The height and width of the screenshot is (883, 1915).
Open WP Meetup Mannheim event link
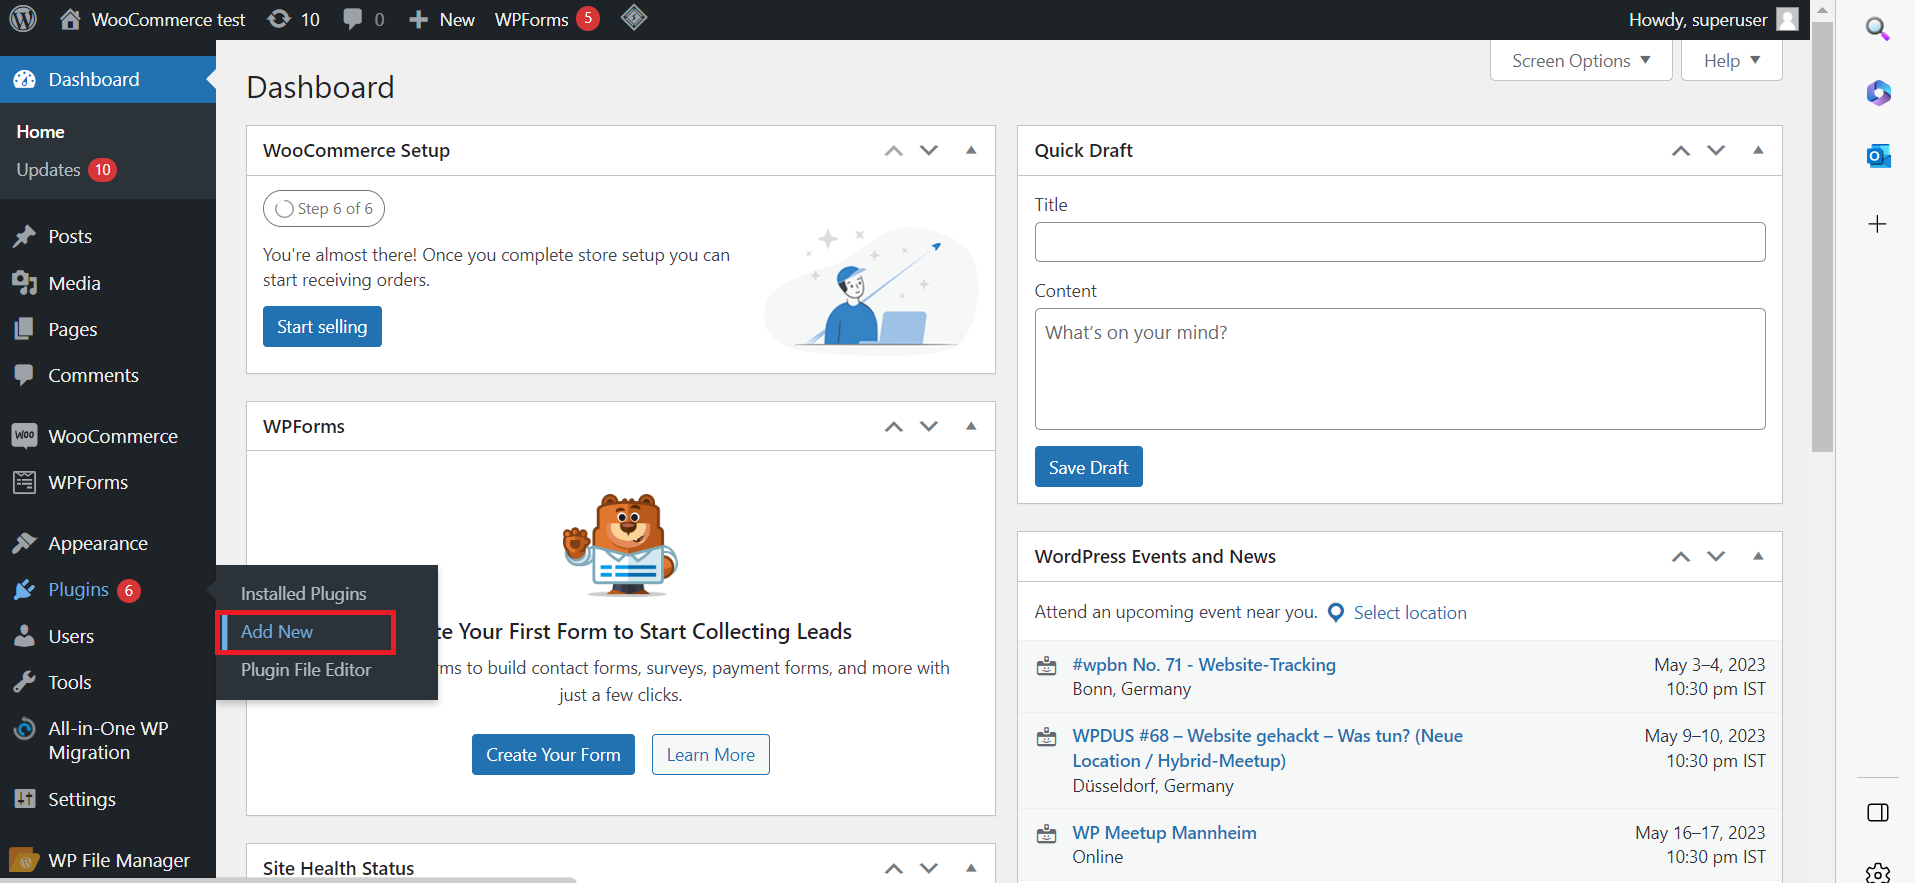coord(1165,833)
